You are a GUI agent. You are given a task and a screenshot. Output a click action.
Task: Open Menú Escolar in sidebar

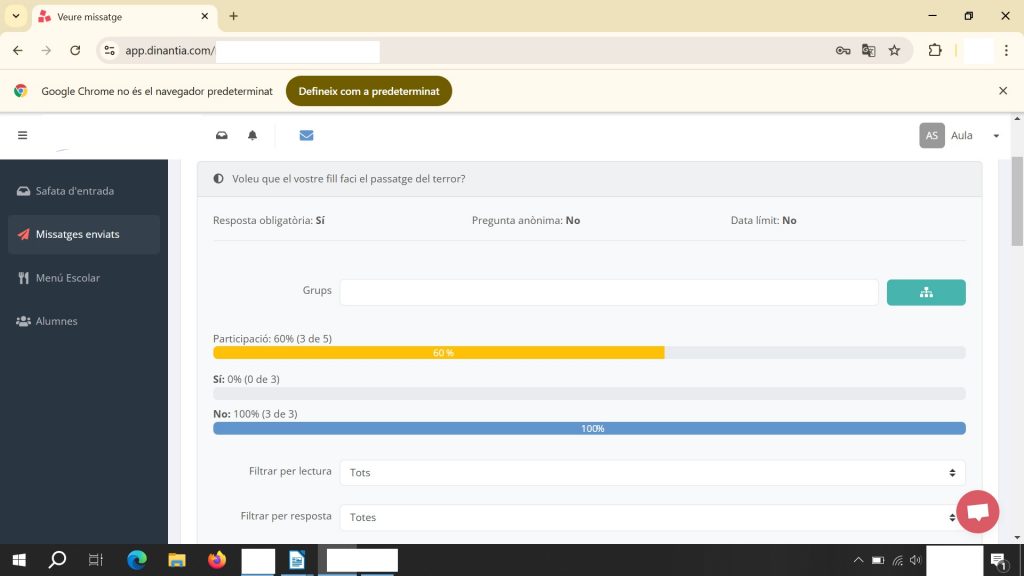click(68, 278)
